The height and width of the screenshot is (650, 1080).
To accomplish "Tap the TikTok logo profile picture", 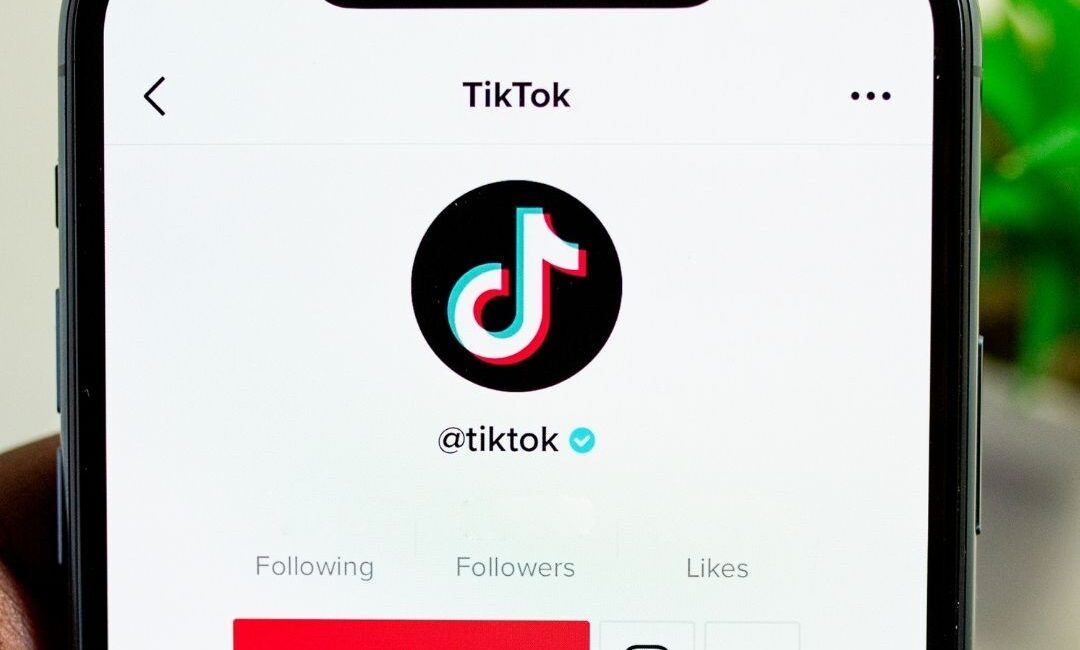I will pyautogui.click(x=517, y=286).
